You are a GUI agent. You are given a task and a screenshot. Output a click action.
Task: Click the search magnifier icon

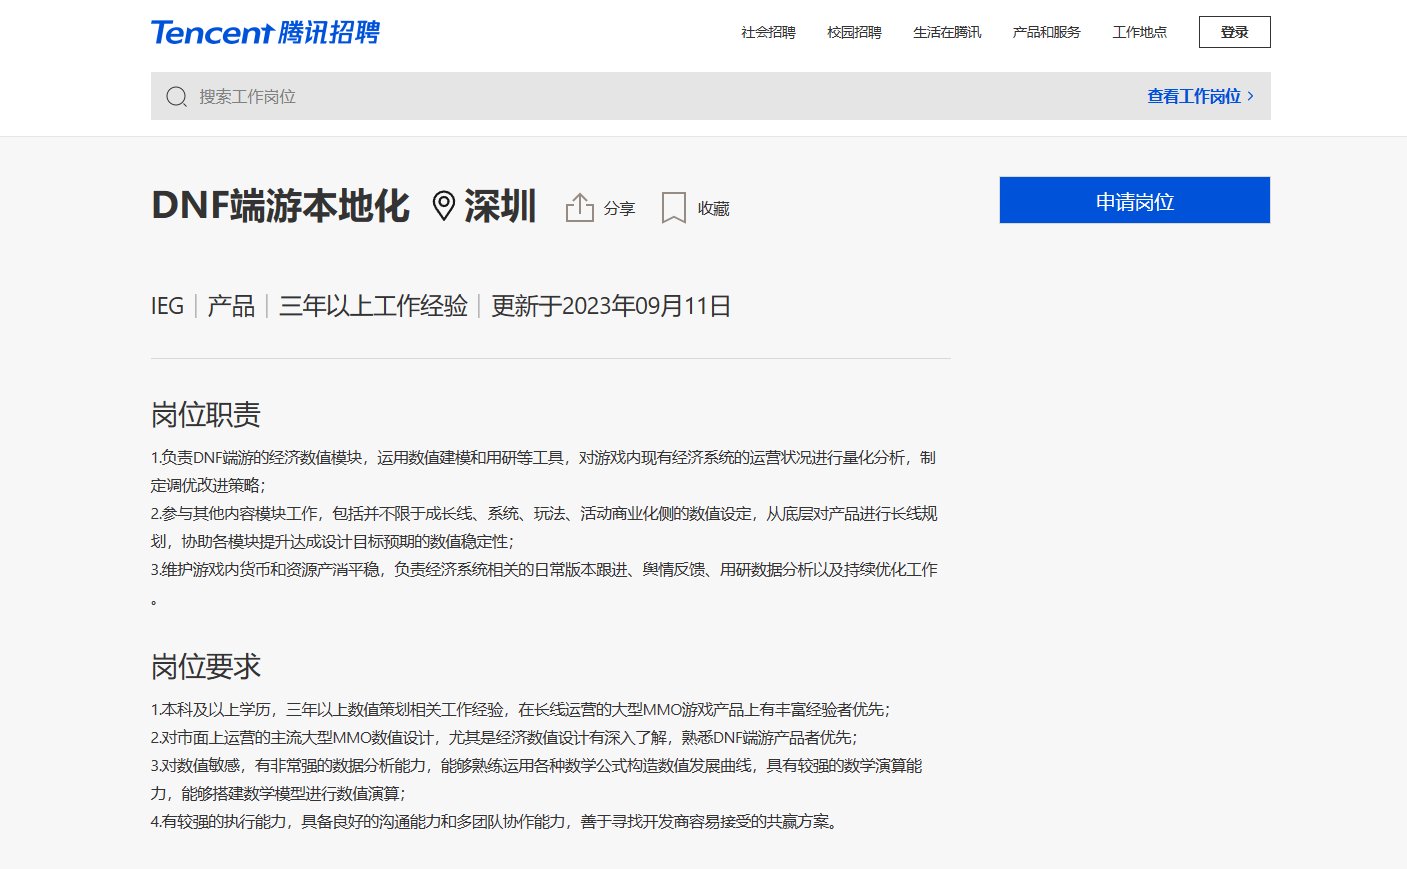click(x=177, y=97)
